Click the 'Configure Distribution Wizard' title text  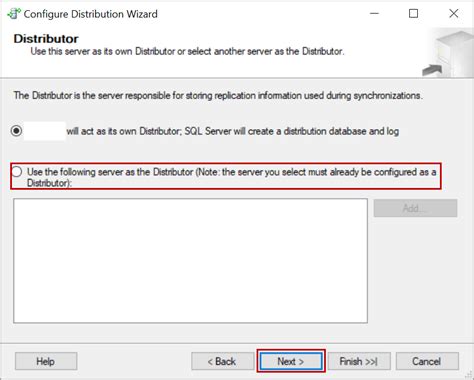(x=91, y=14)
